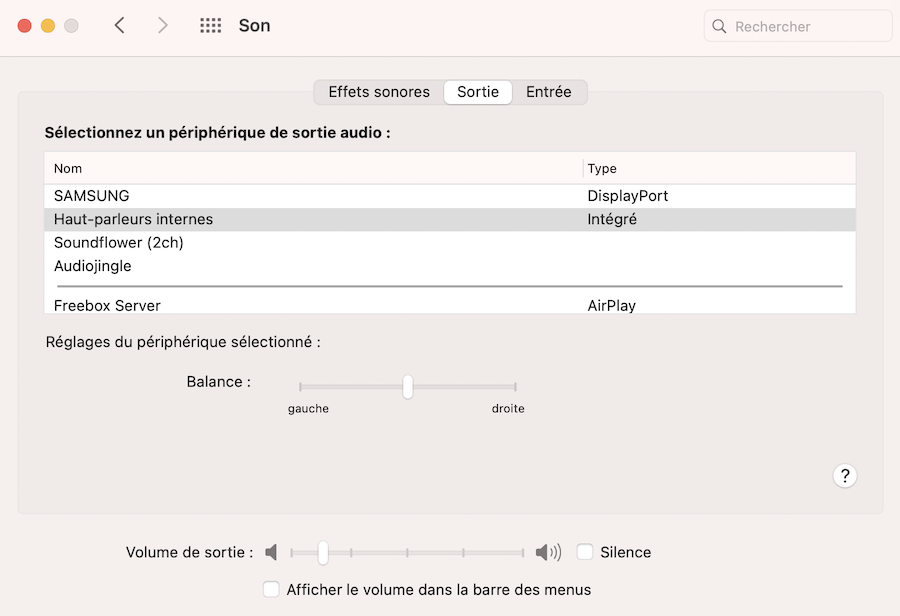Click the Balance slider thumb
Image resolution: width=900 pixels, height=616 pixels.
tap(408, 386)
